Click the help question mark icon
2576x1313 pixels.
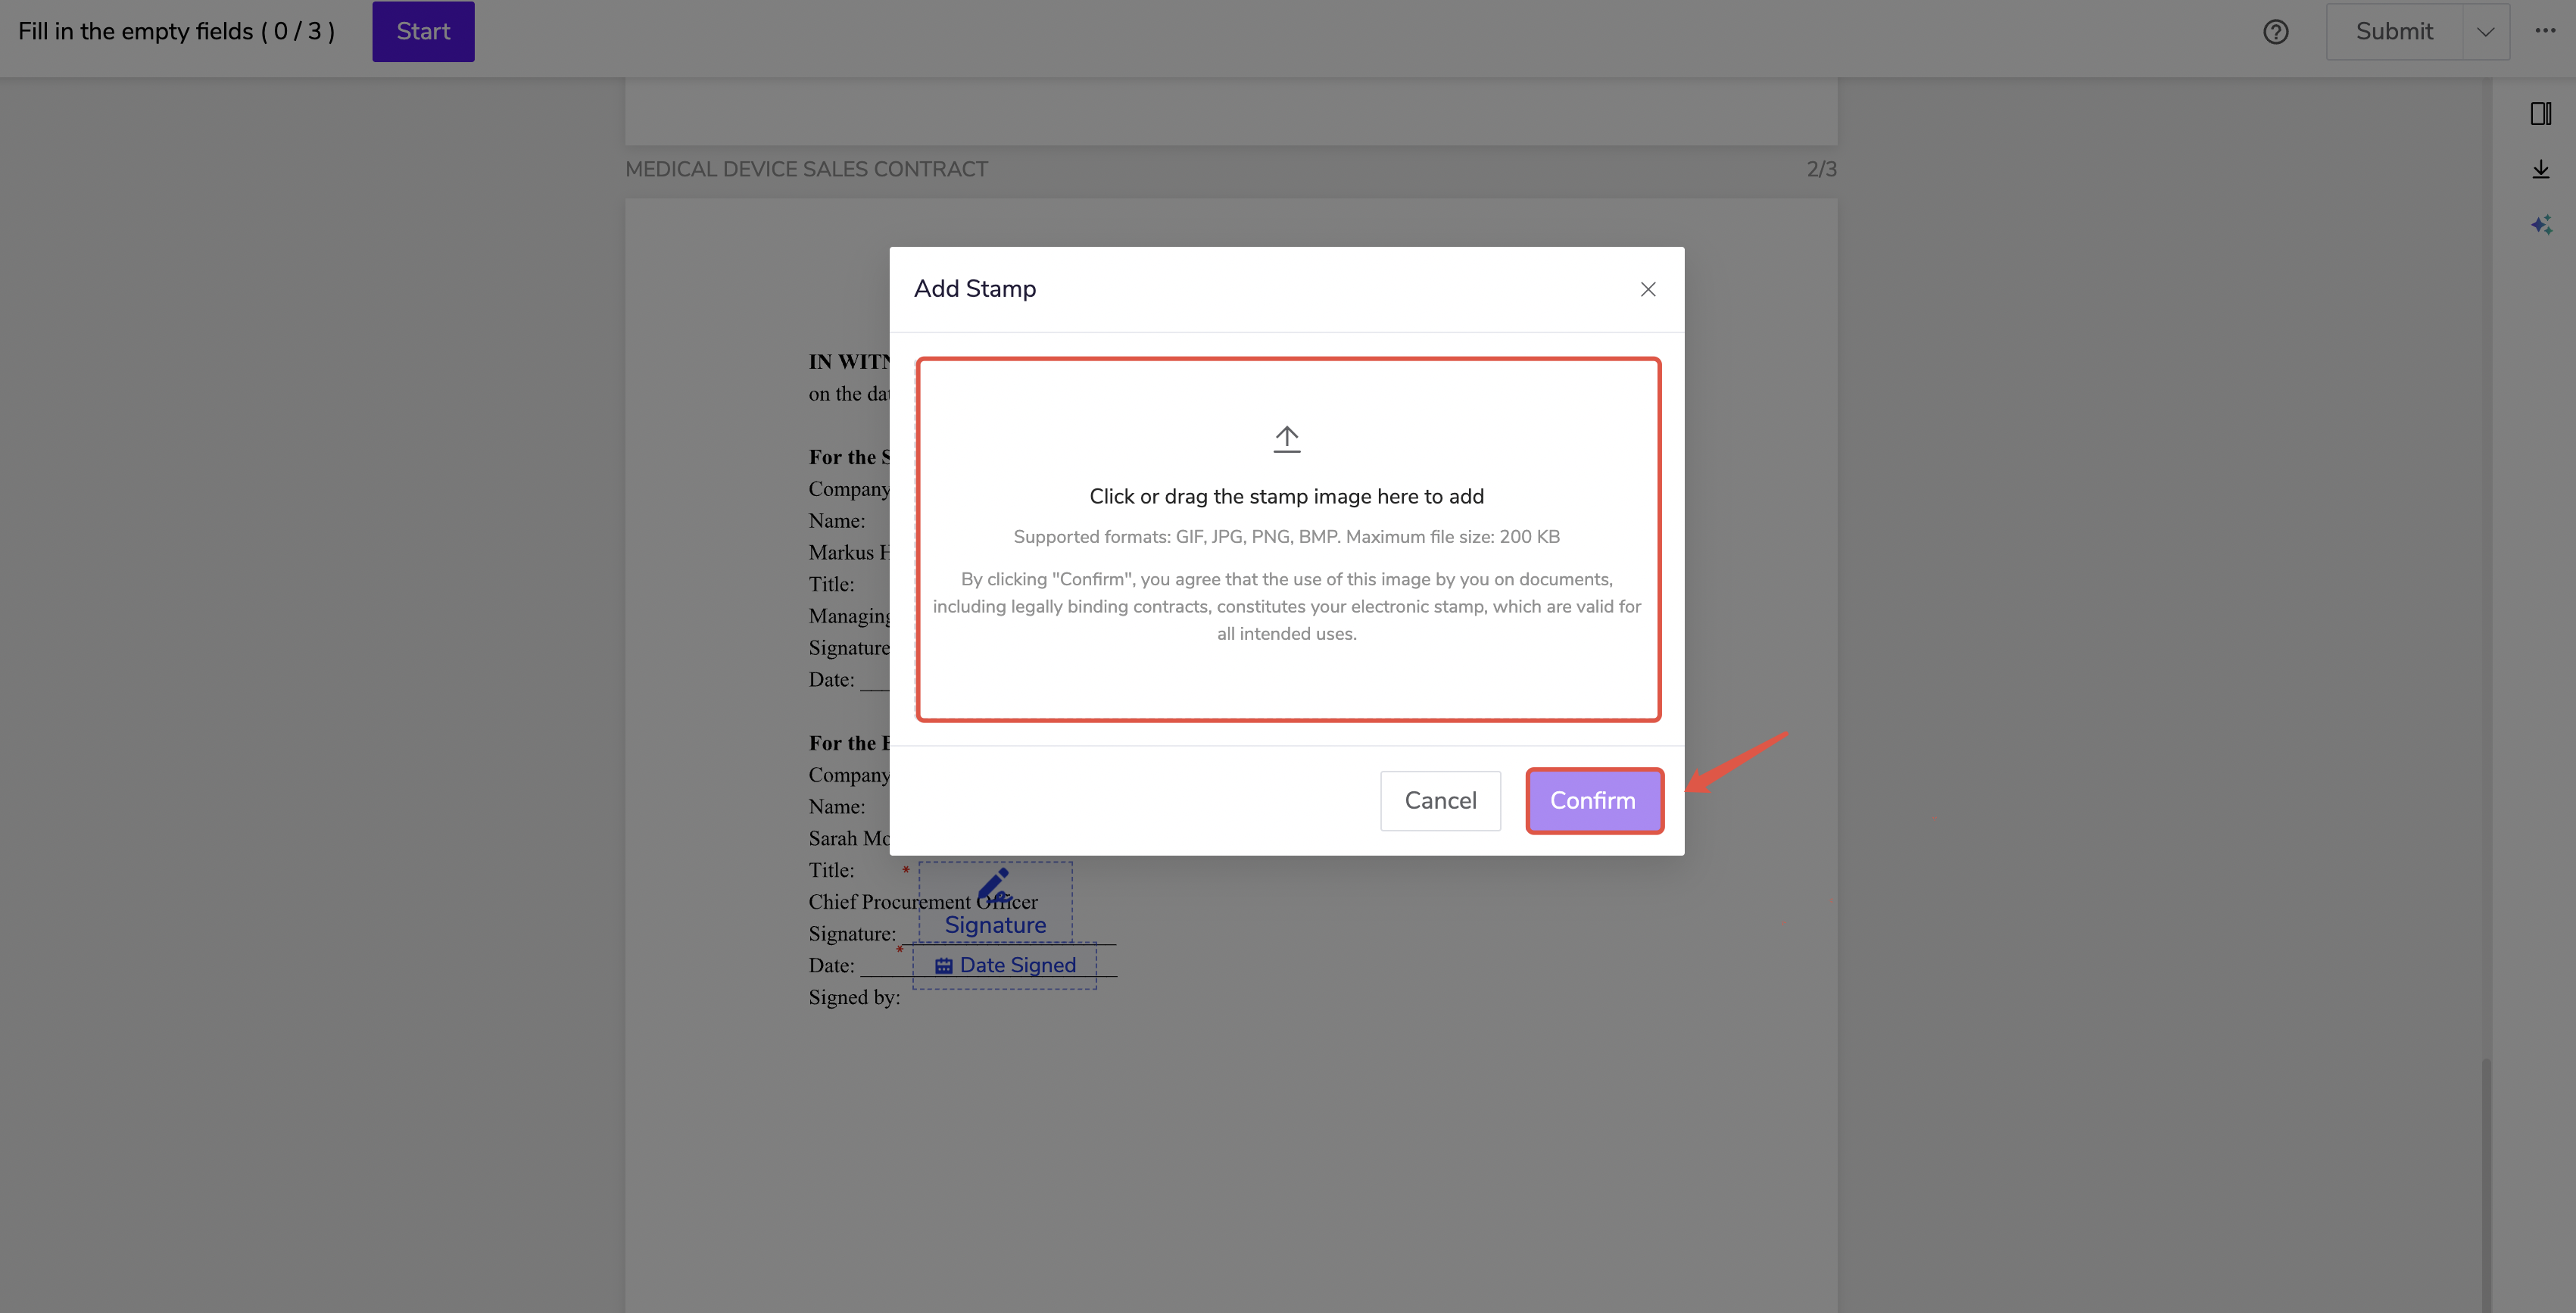2275,32
